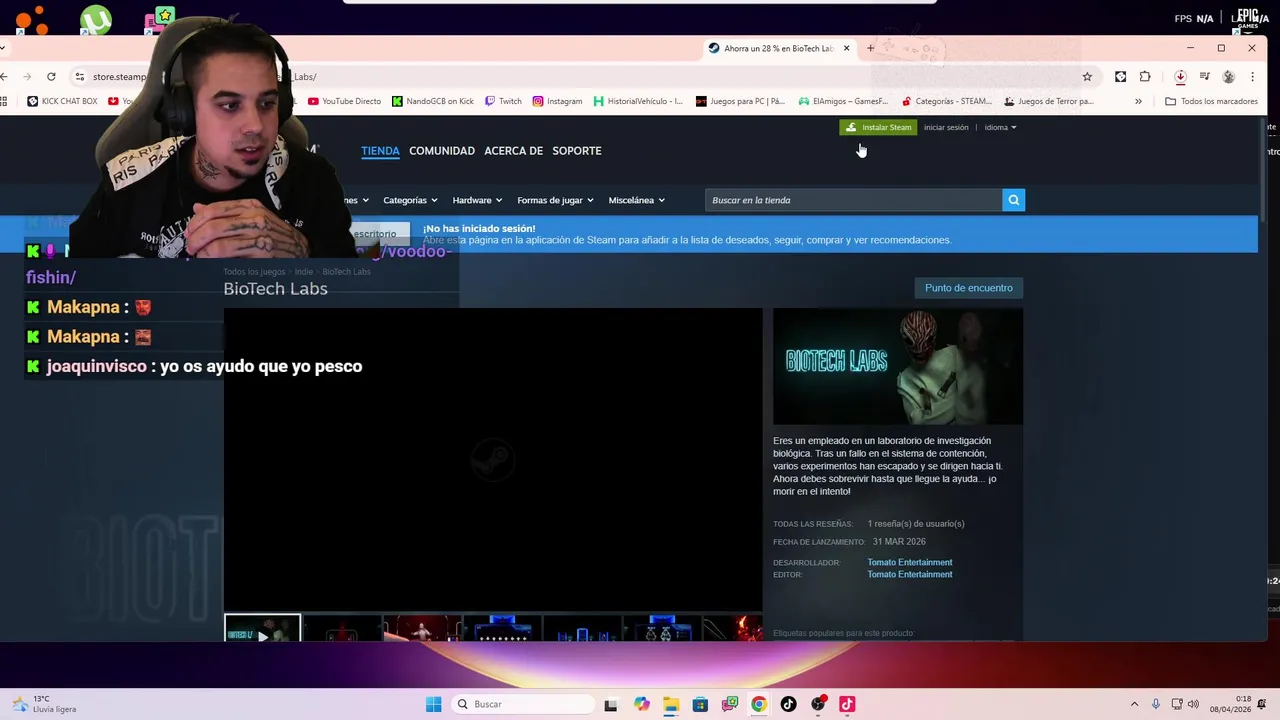Open the NandoGCB on Kick bookmark

click(433, 101)
